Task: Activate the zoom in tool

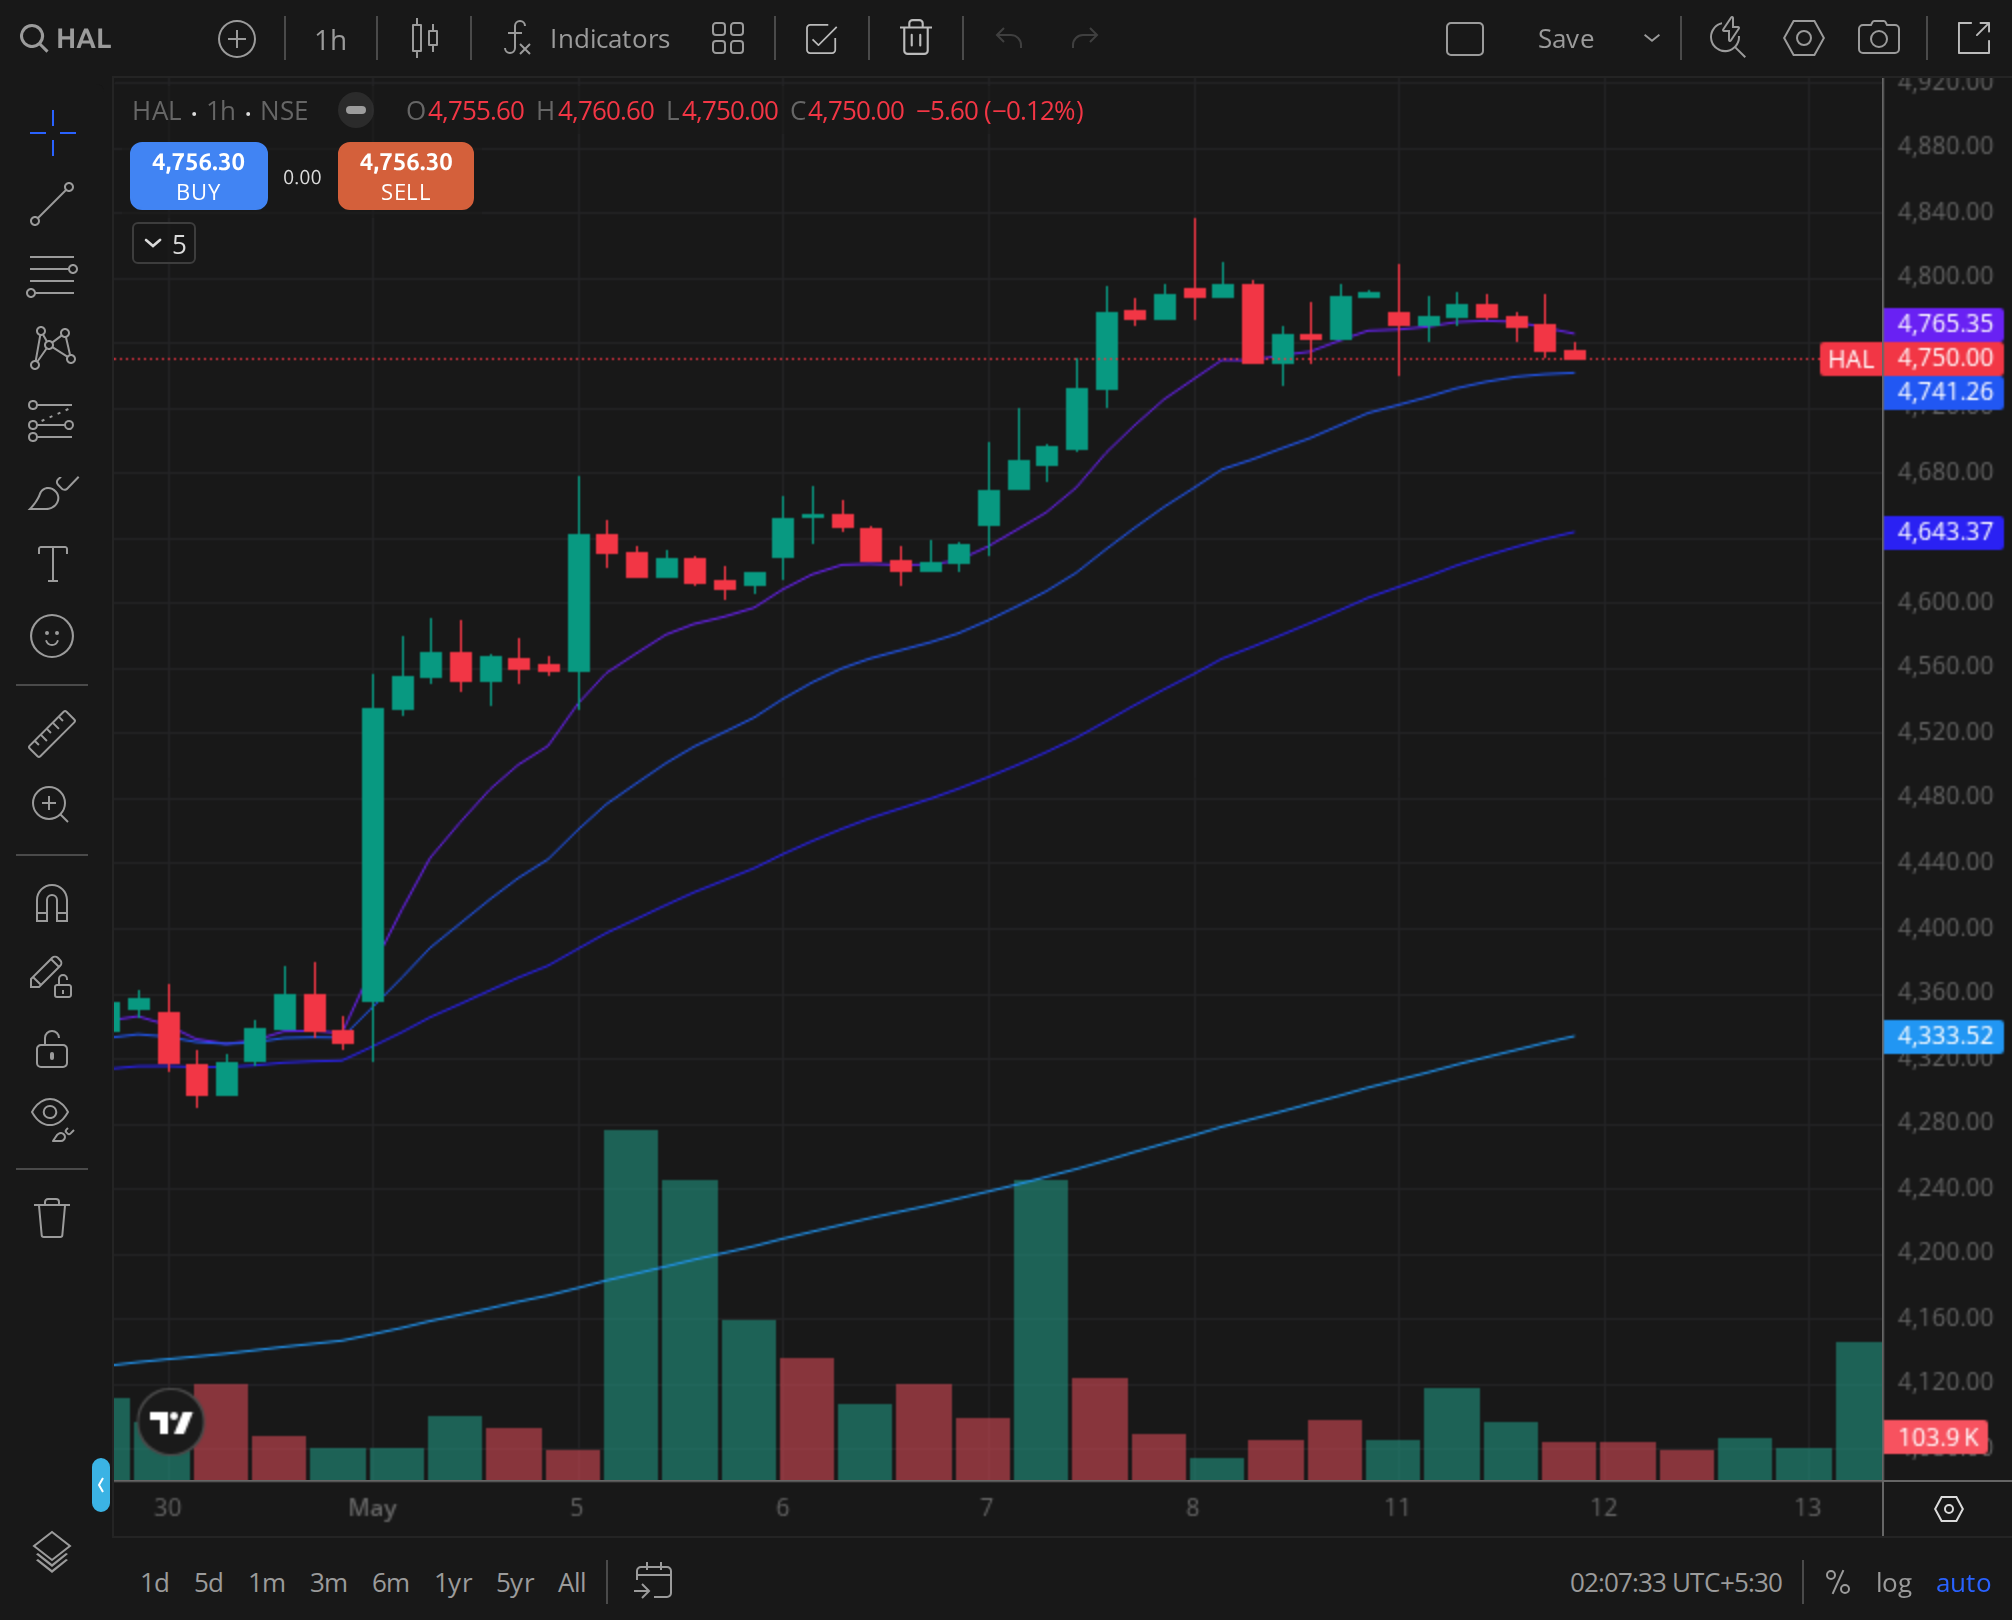Action: pyautogui.click(x=52, y=805)
